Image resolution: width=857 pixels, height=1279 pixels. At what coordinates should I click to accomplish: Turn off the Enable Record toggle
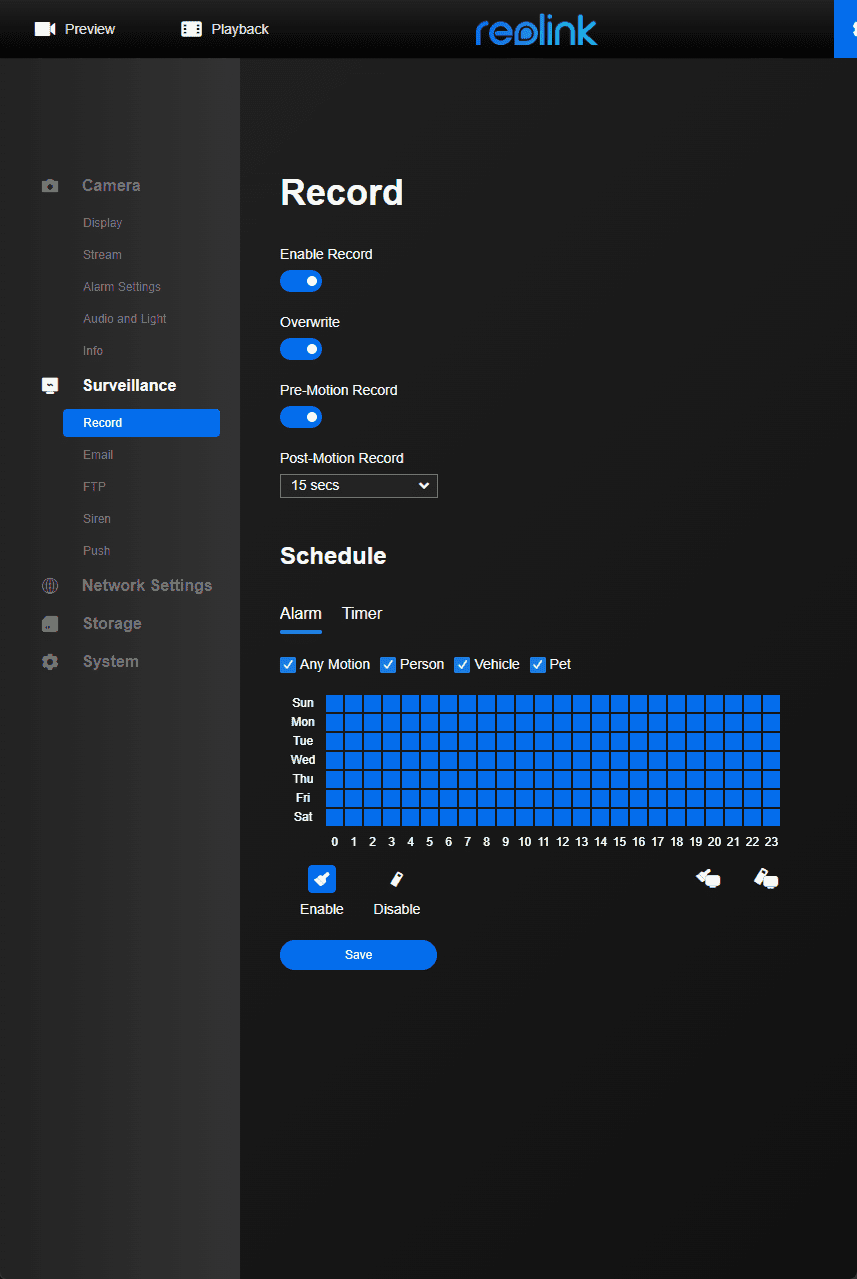[301, 281]
